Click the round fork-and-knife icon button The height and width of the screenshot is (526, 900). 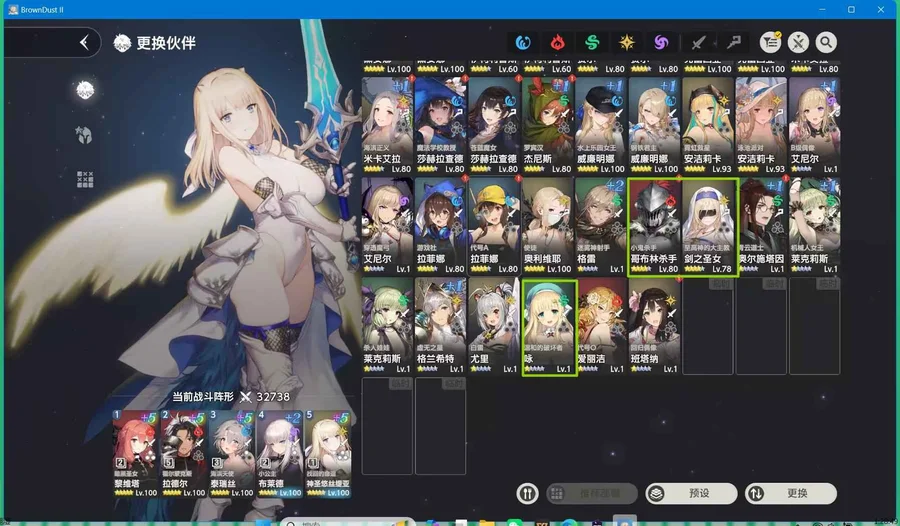(x=529, y=493)
